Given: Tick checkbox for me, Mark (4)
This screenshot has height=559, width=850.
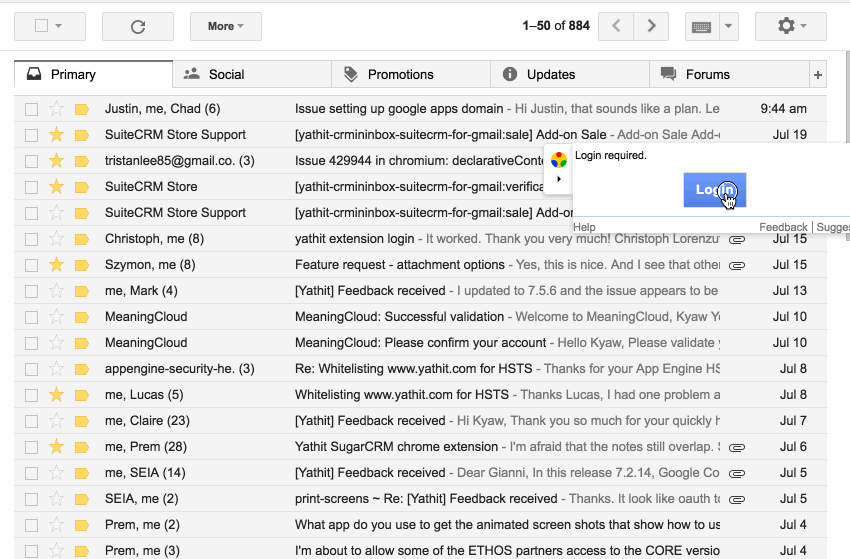Looking at the screenshot, I should (31, 291).
